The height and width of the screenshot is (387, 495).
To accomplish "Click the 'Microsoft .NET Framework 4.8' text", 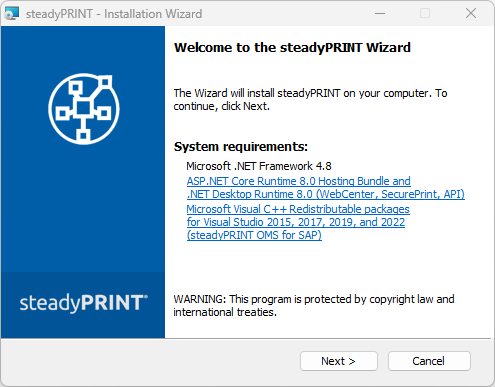I will click(x=259, y=166).
